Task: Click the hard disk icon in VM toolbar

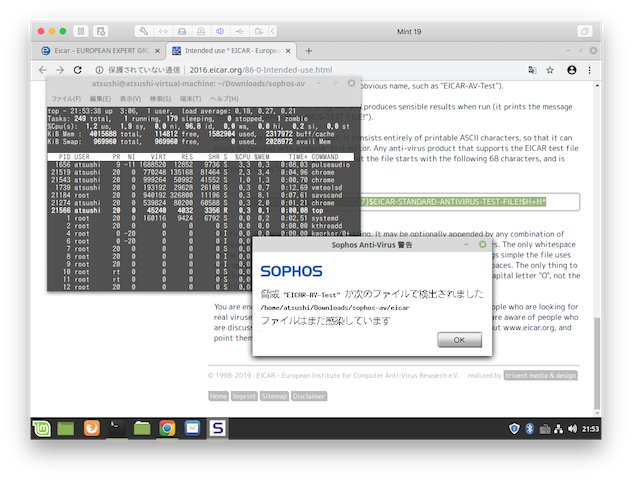Action: point(182,31)
